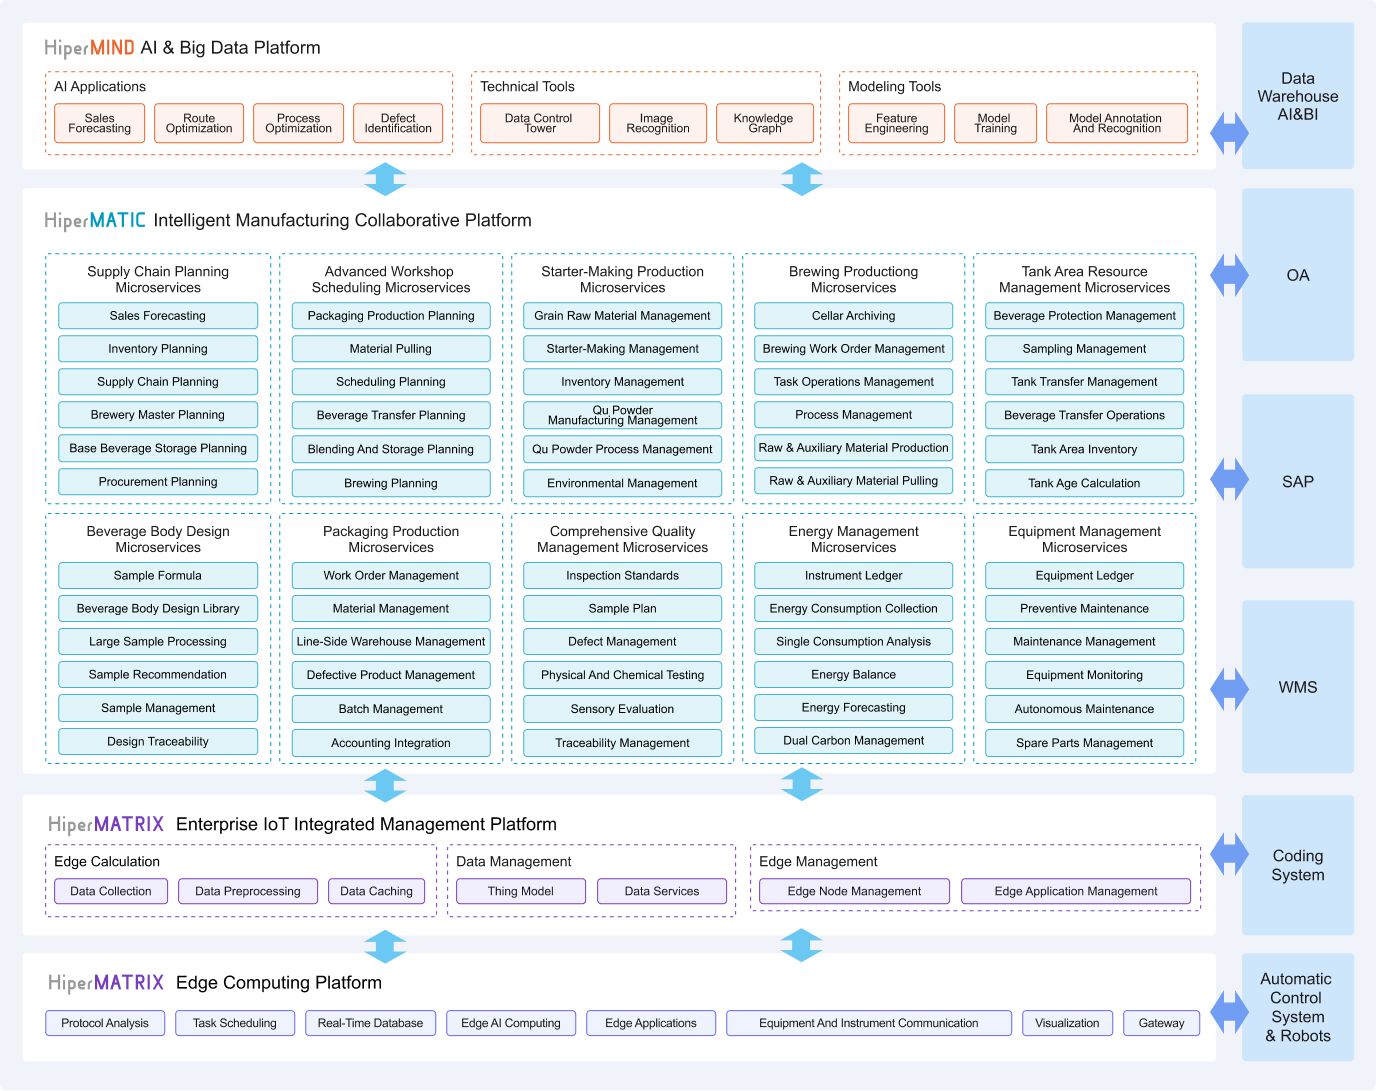Click the double arrow beside Automatic Control System

(1229, 1011)
